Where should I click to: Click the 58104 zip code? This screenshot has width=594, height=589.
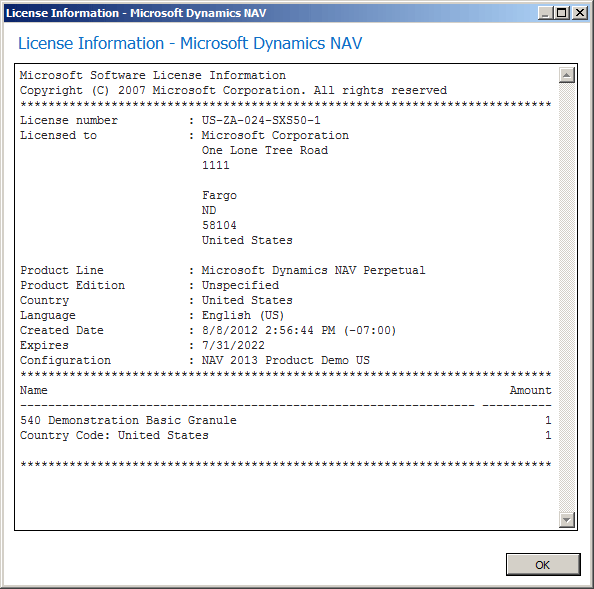point(219,225)
